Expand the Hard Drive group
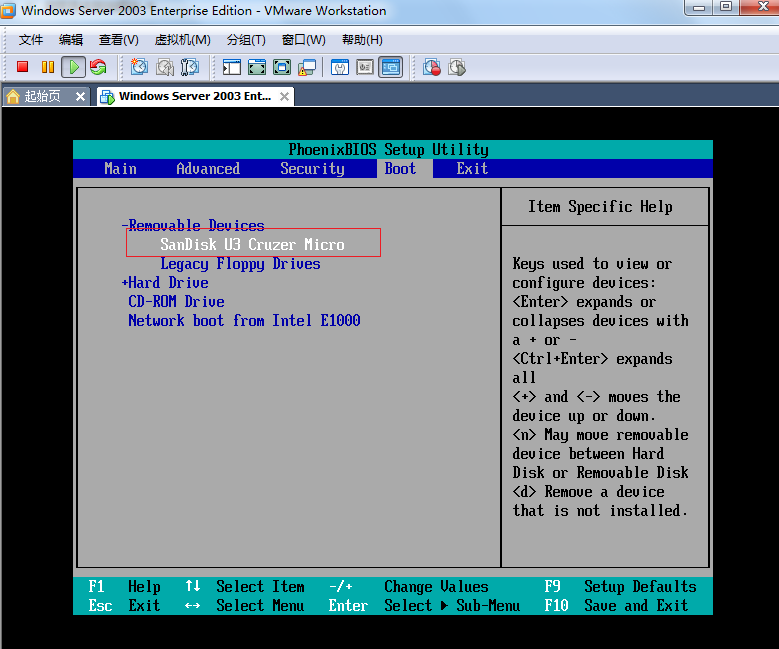 coord(165,283)
